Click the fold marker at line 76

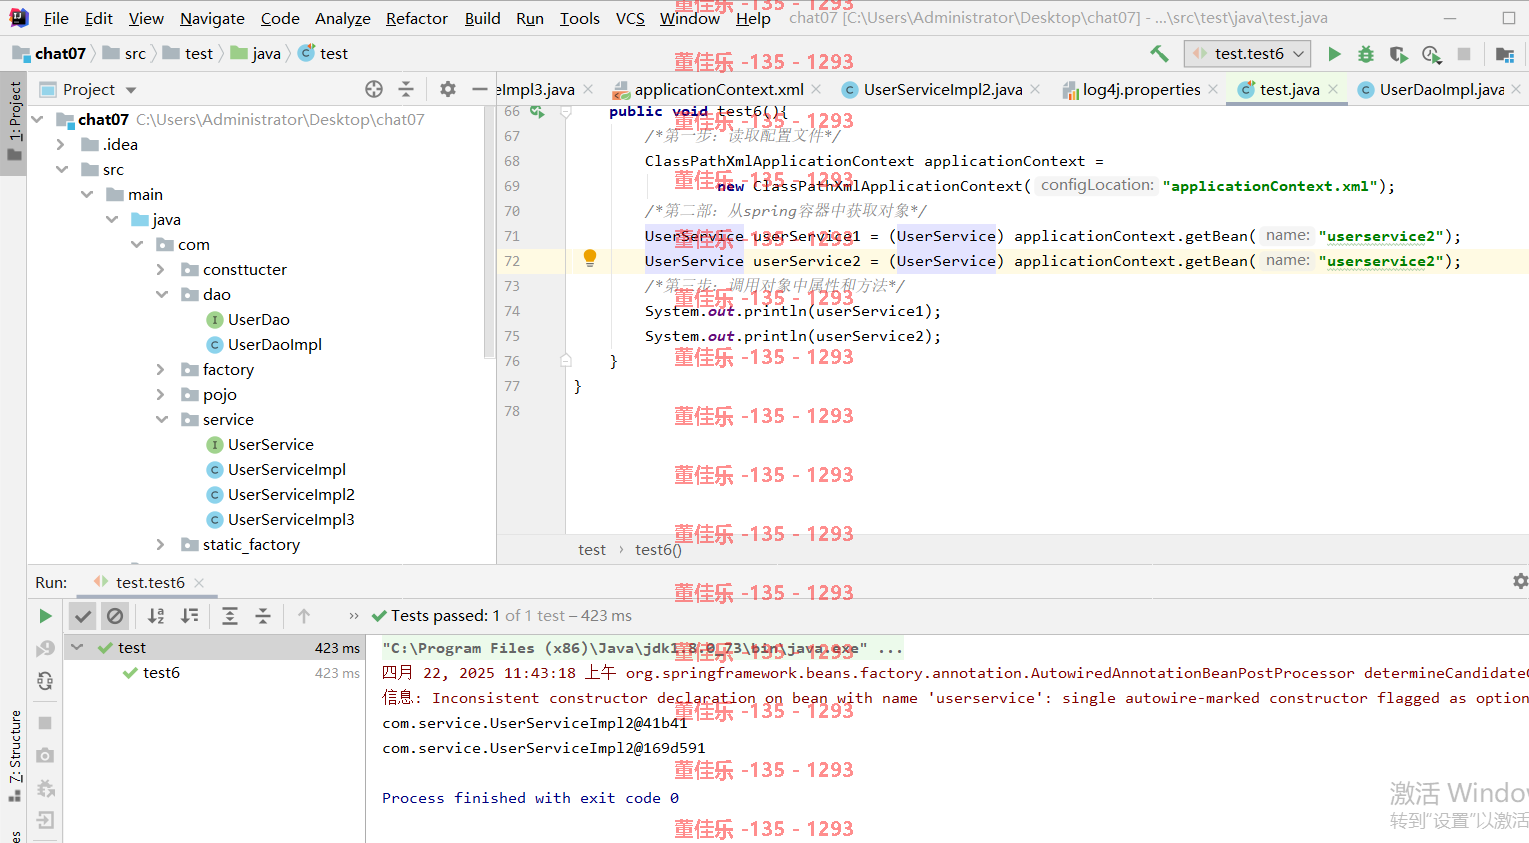tap(566, 361)
